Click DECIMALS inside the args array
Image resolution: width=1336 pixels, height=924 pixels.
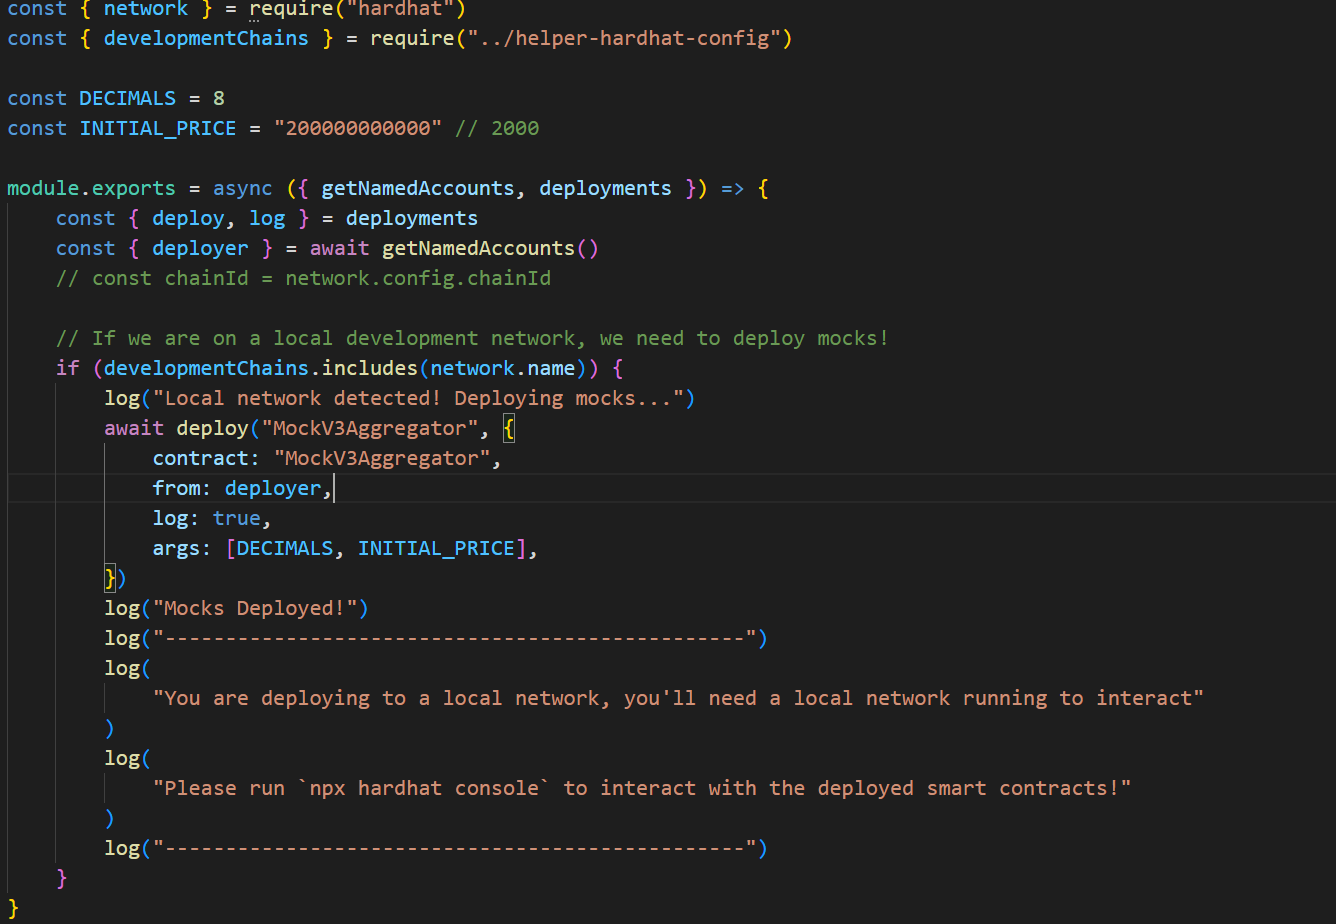[x=285, y=549]
